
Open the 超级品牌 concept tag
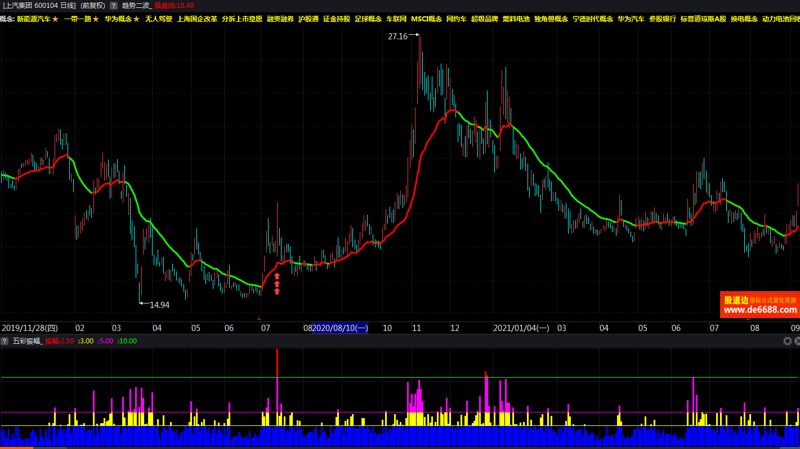pos(484,19)
